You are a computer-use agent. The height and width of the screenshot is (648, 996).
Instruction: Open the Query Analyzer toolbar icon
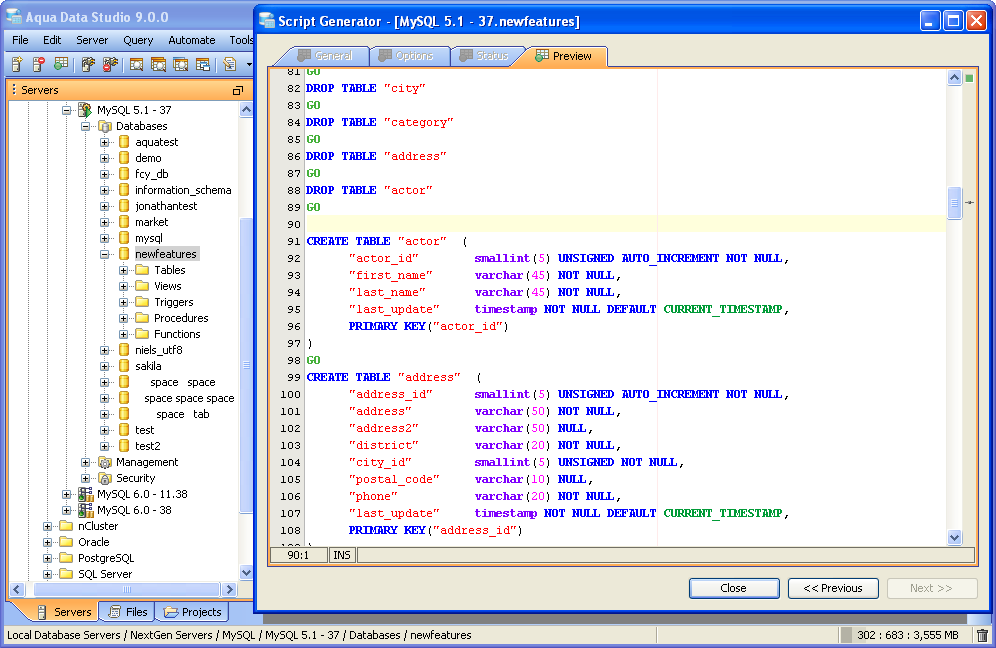136,64
